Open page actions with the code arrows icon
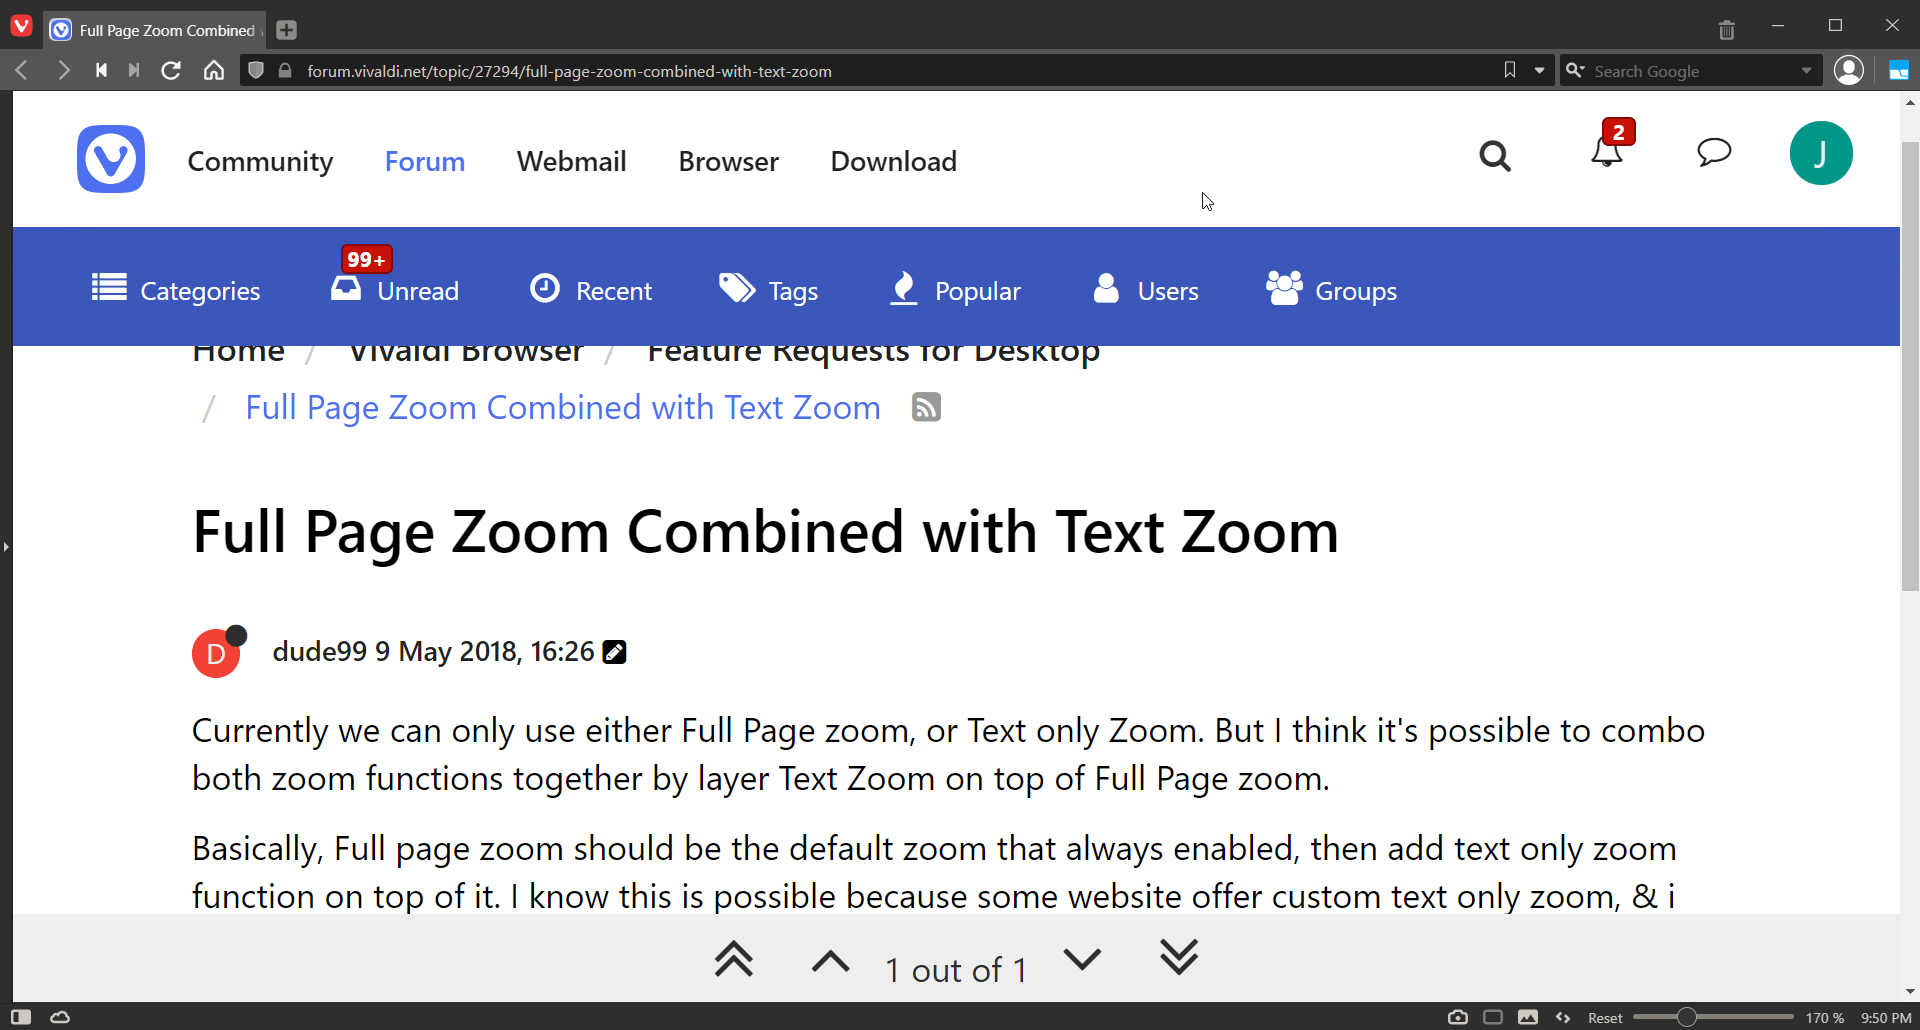Image resolution: width=1920 pixels, height=1030 pixels. pyautogui.click(x=1564, y=1016)
